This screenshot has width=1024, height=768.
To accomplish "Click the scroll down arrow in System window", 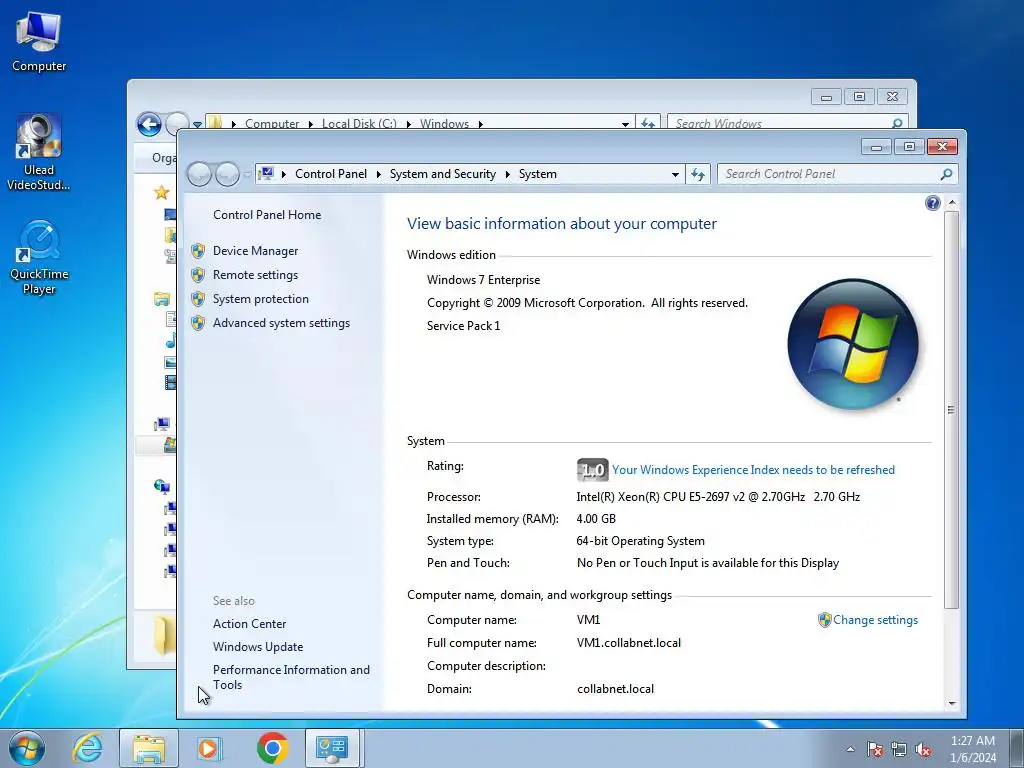I will click(952, 703).
